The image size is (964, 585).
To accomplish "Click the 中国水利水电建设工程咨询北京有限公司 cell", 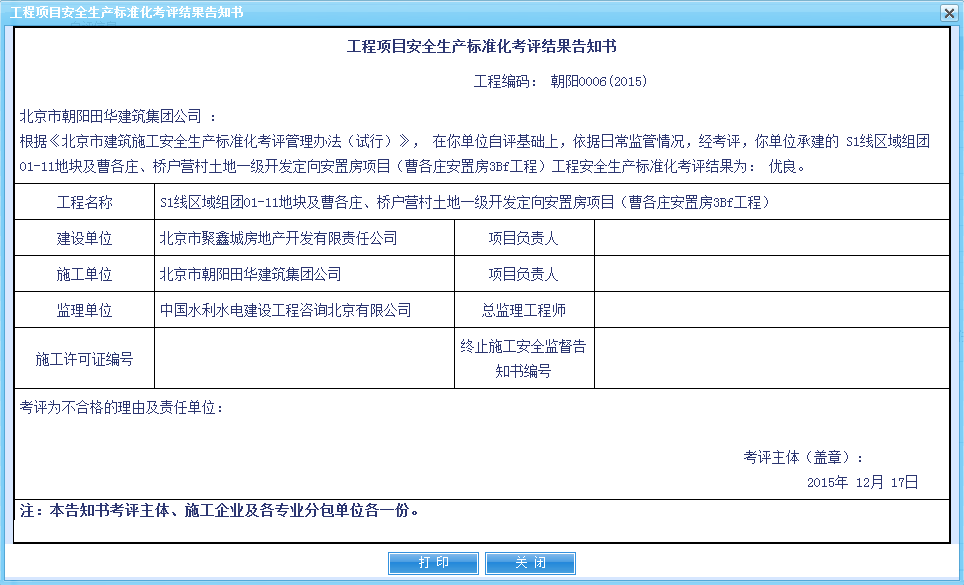I will (285, 310).
